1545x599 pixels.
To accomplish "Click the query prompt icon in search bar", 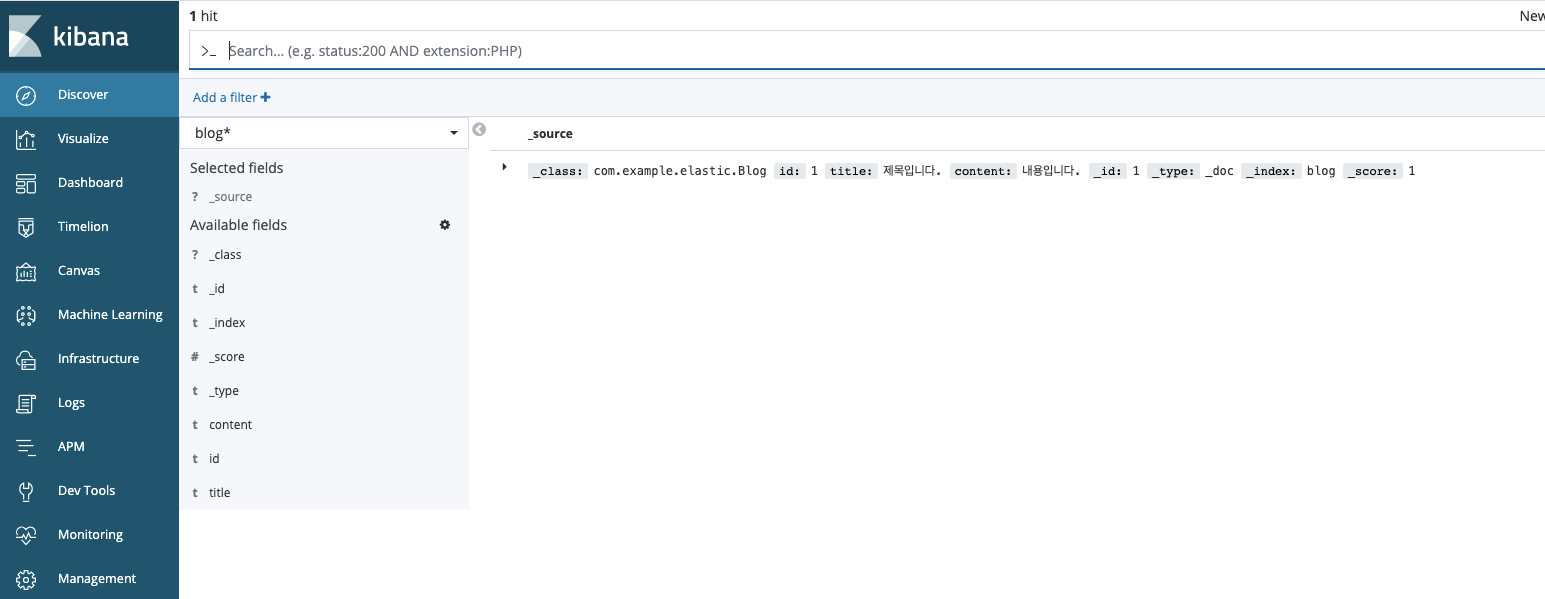I will pyautogui.click(x=208, y=51).
